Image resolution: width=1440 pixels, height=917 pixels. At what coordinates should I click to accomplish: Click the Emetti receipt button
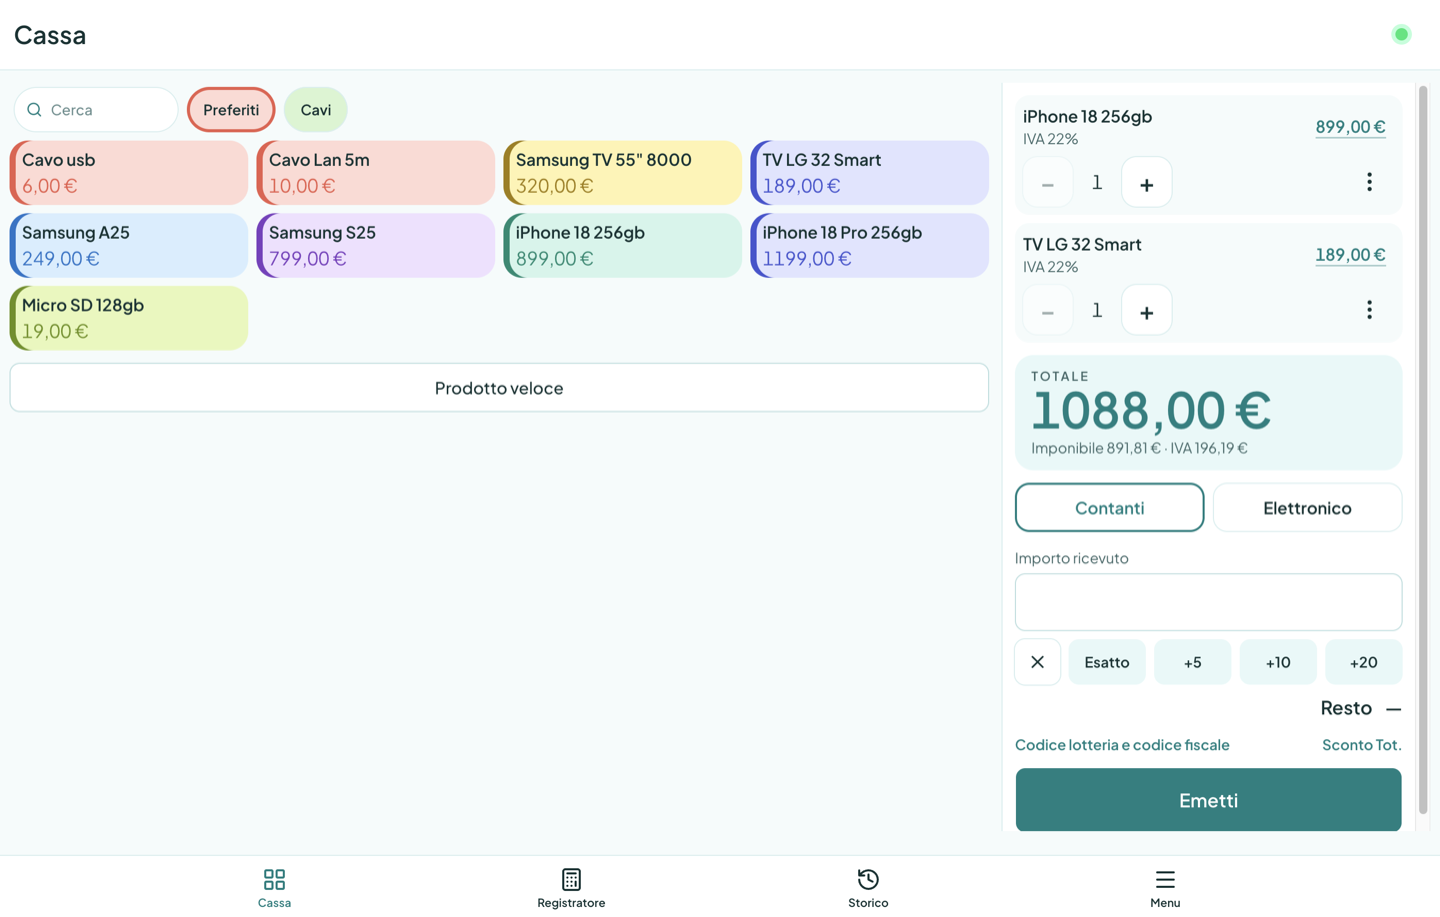(x=1208, y=800)
